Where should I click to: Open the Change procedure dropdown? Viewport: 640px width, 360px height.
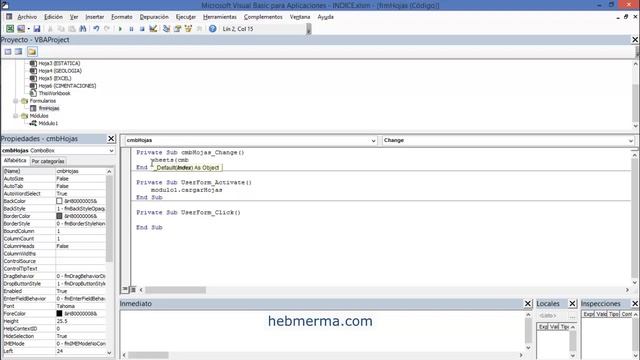point(631,140)
